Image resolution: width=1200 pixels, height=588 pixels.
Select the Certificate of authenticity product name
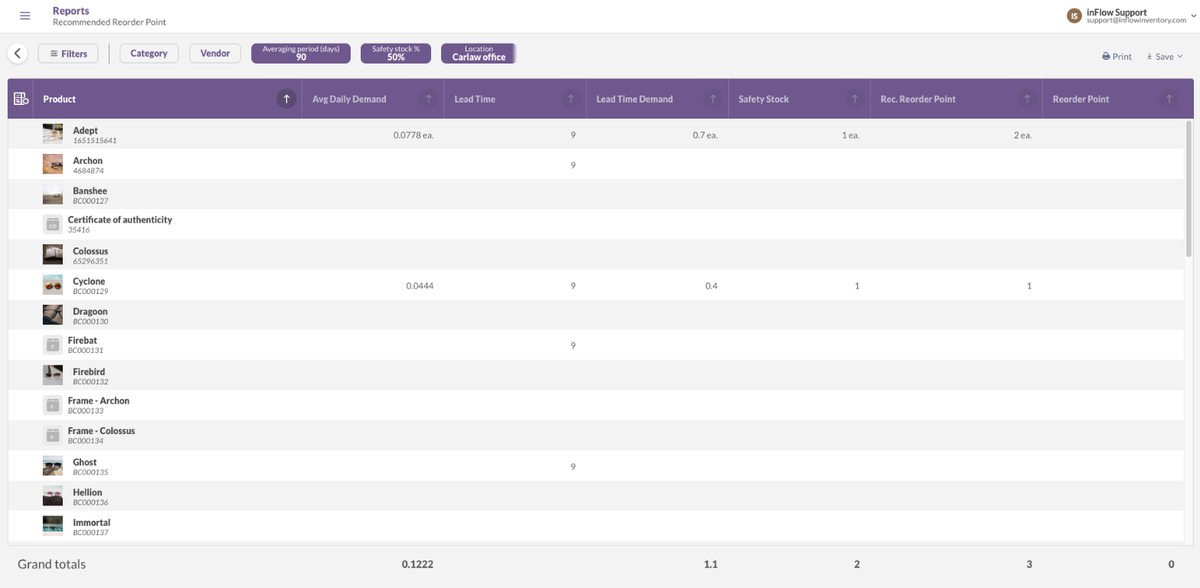tap(120, 219)
